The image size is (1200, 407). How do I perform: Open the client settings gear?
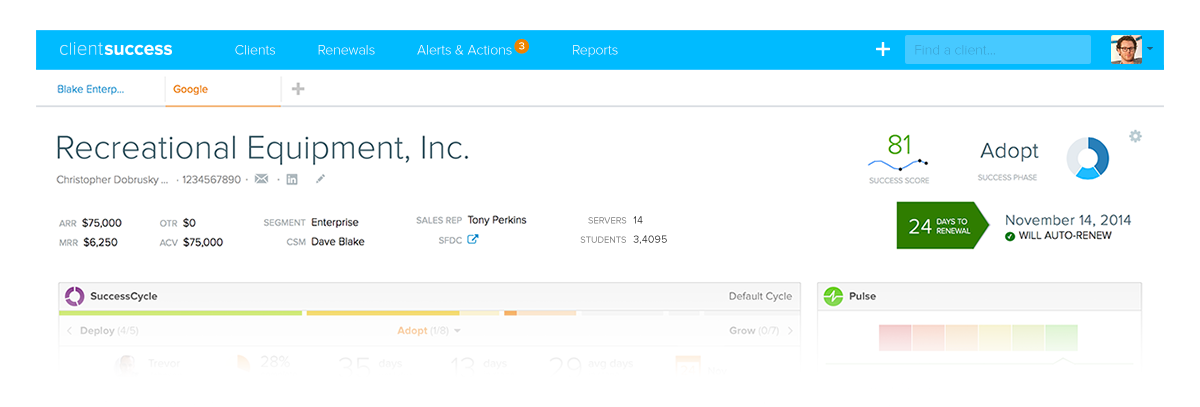(x=1135, y=136)
